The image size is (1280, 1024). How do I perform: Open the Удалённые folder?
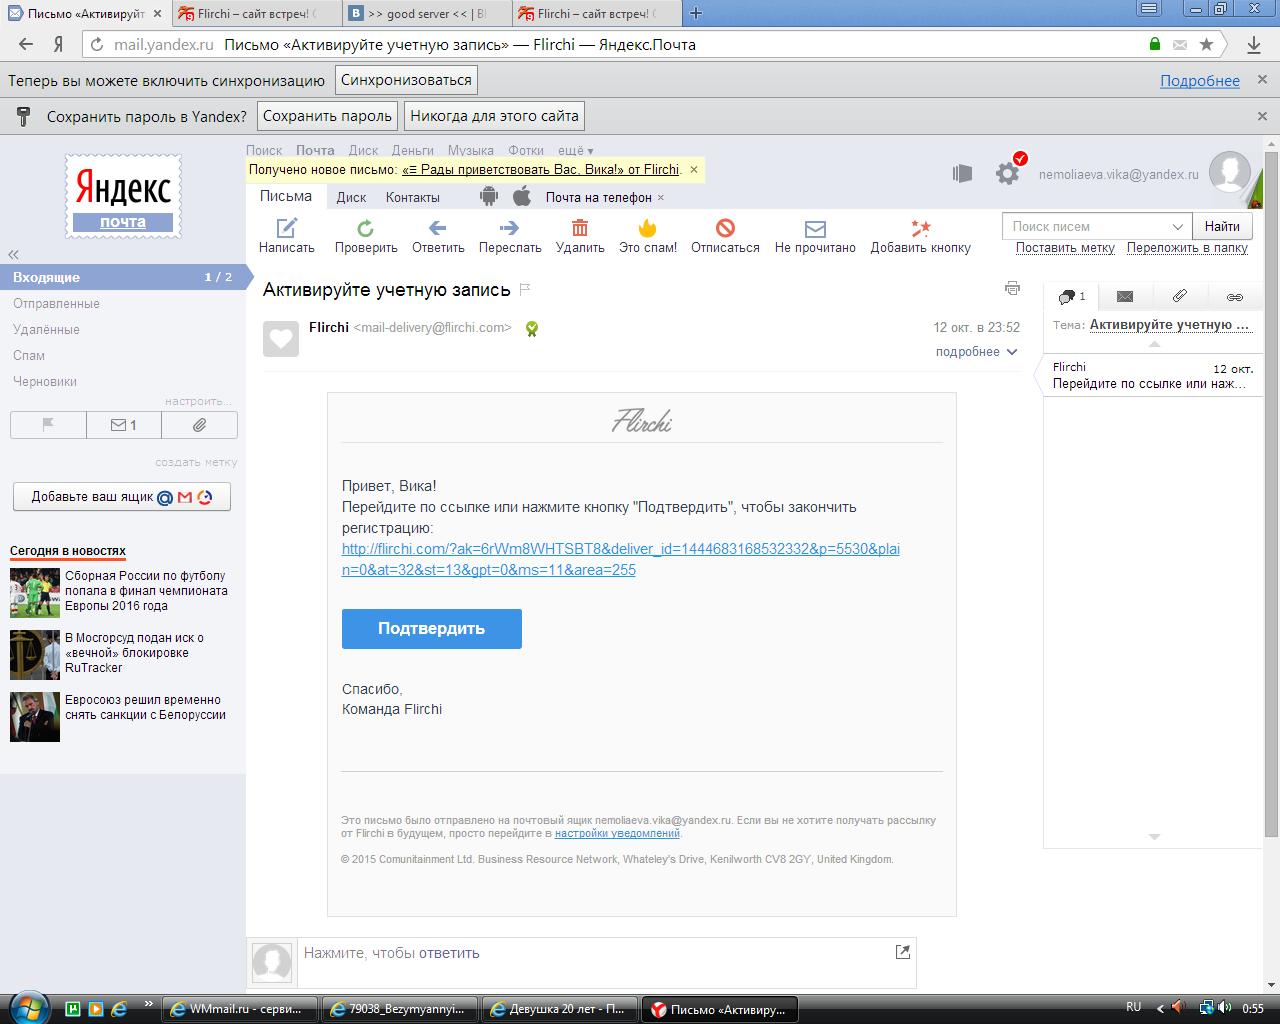[x=46, y=329]
